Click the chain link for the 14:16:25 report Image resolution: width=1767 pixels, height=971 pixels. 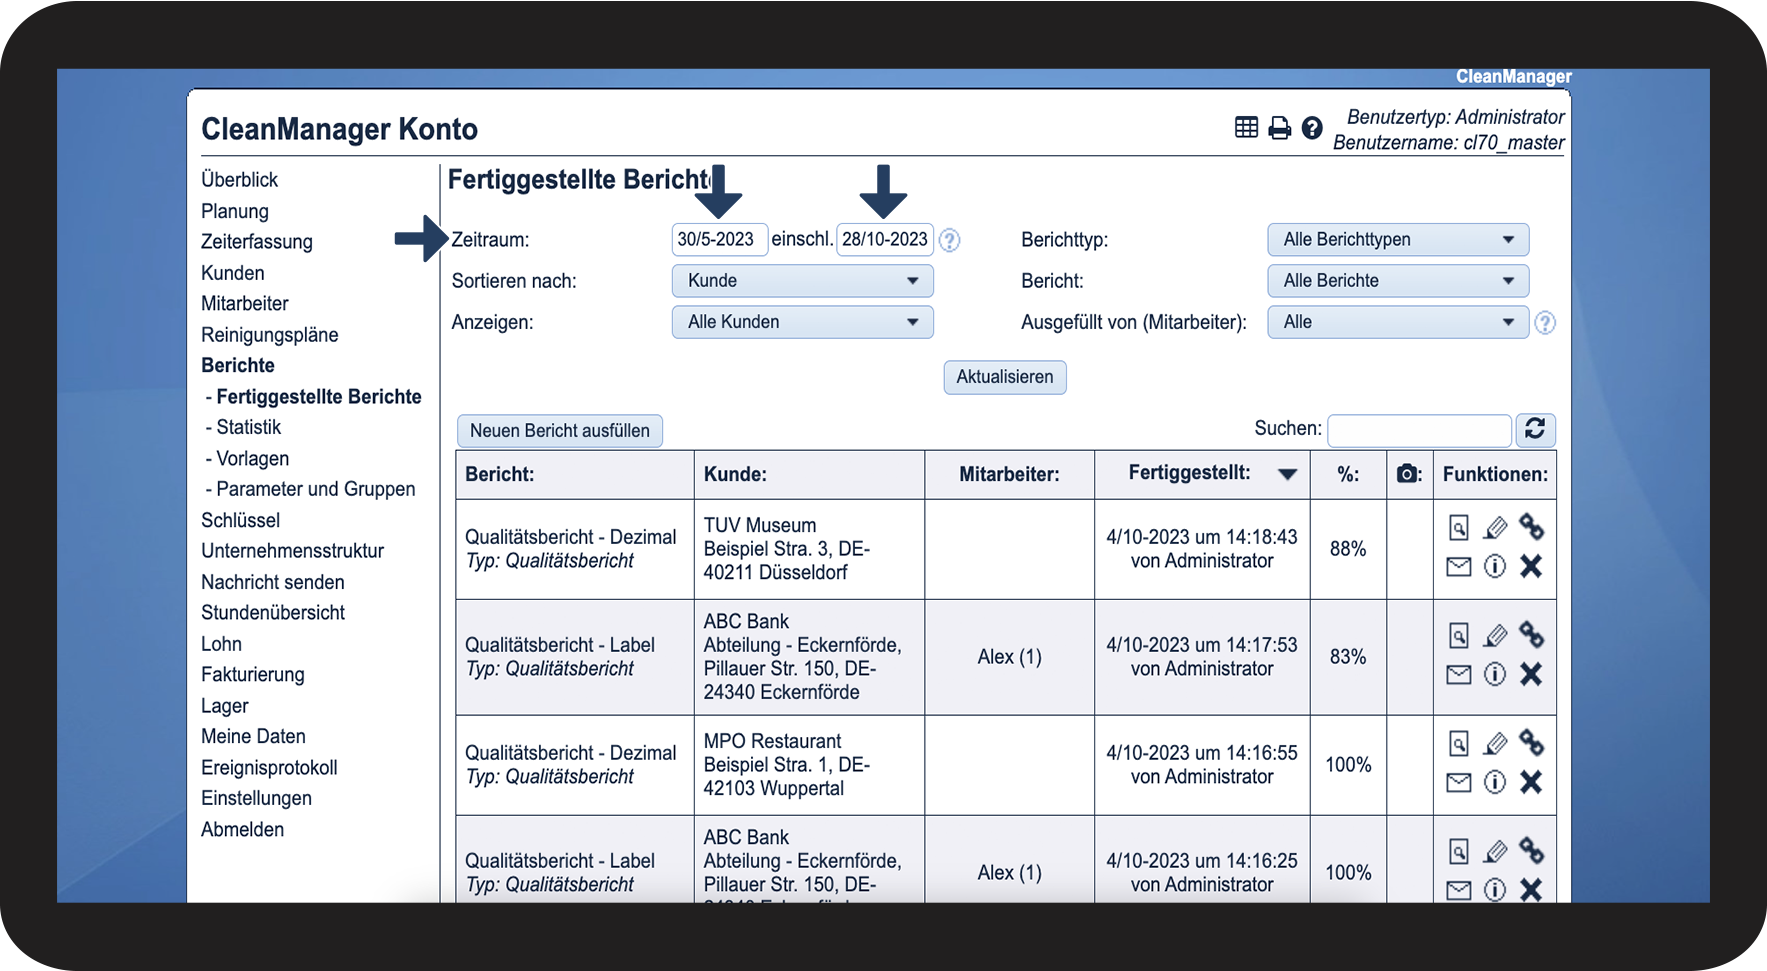(1531, 850)
